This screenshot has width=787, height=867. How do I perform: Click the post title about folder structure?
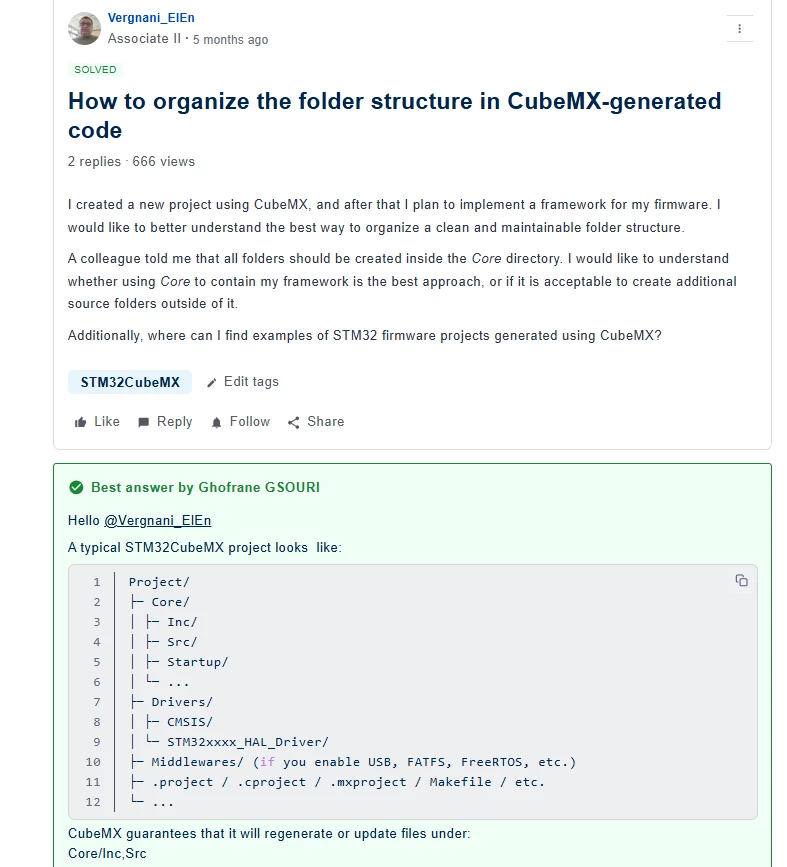tap(394, 116)
